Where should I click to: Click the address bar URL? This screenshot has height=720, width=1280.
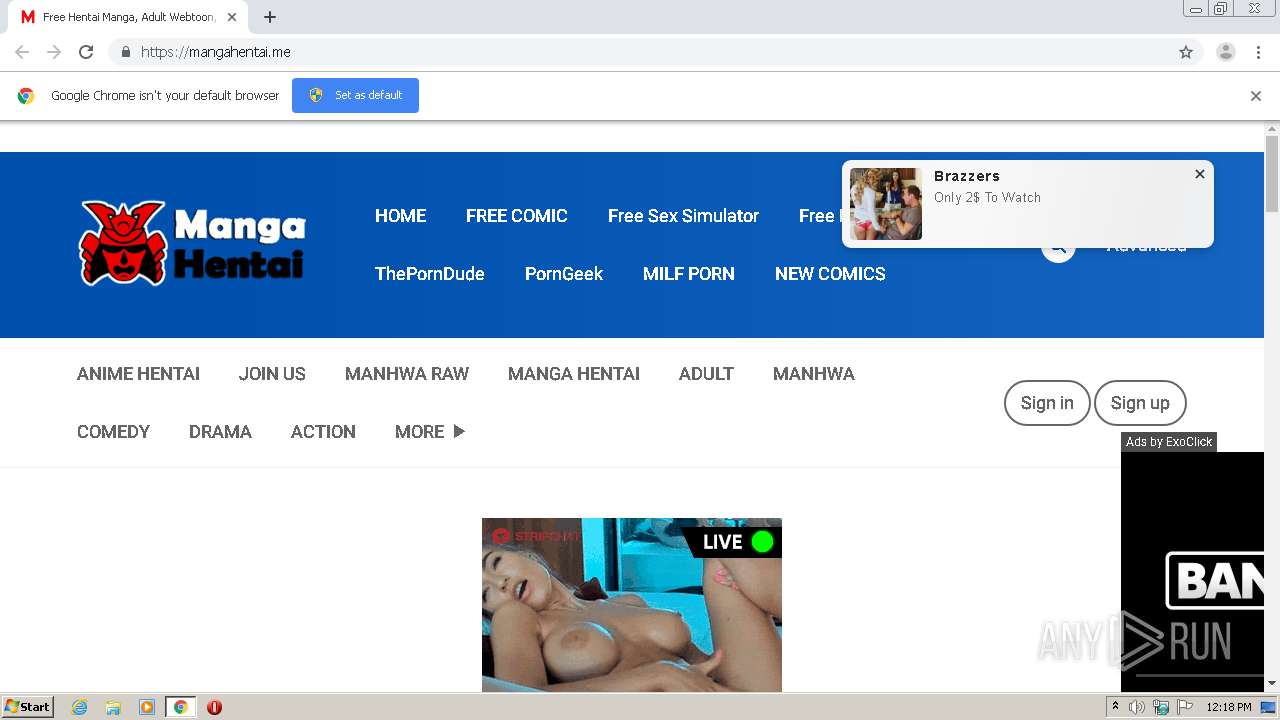tap(216, 52)
